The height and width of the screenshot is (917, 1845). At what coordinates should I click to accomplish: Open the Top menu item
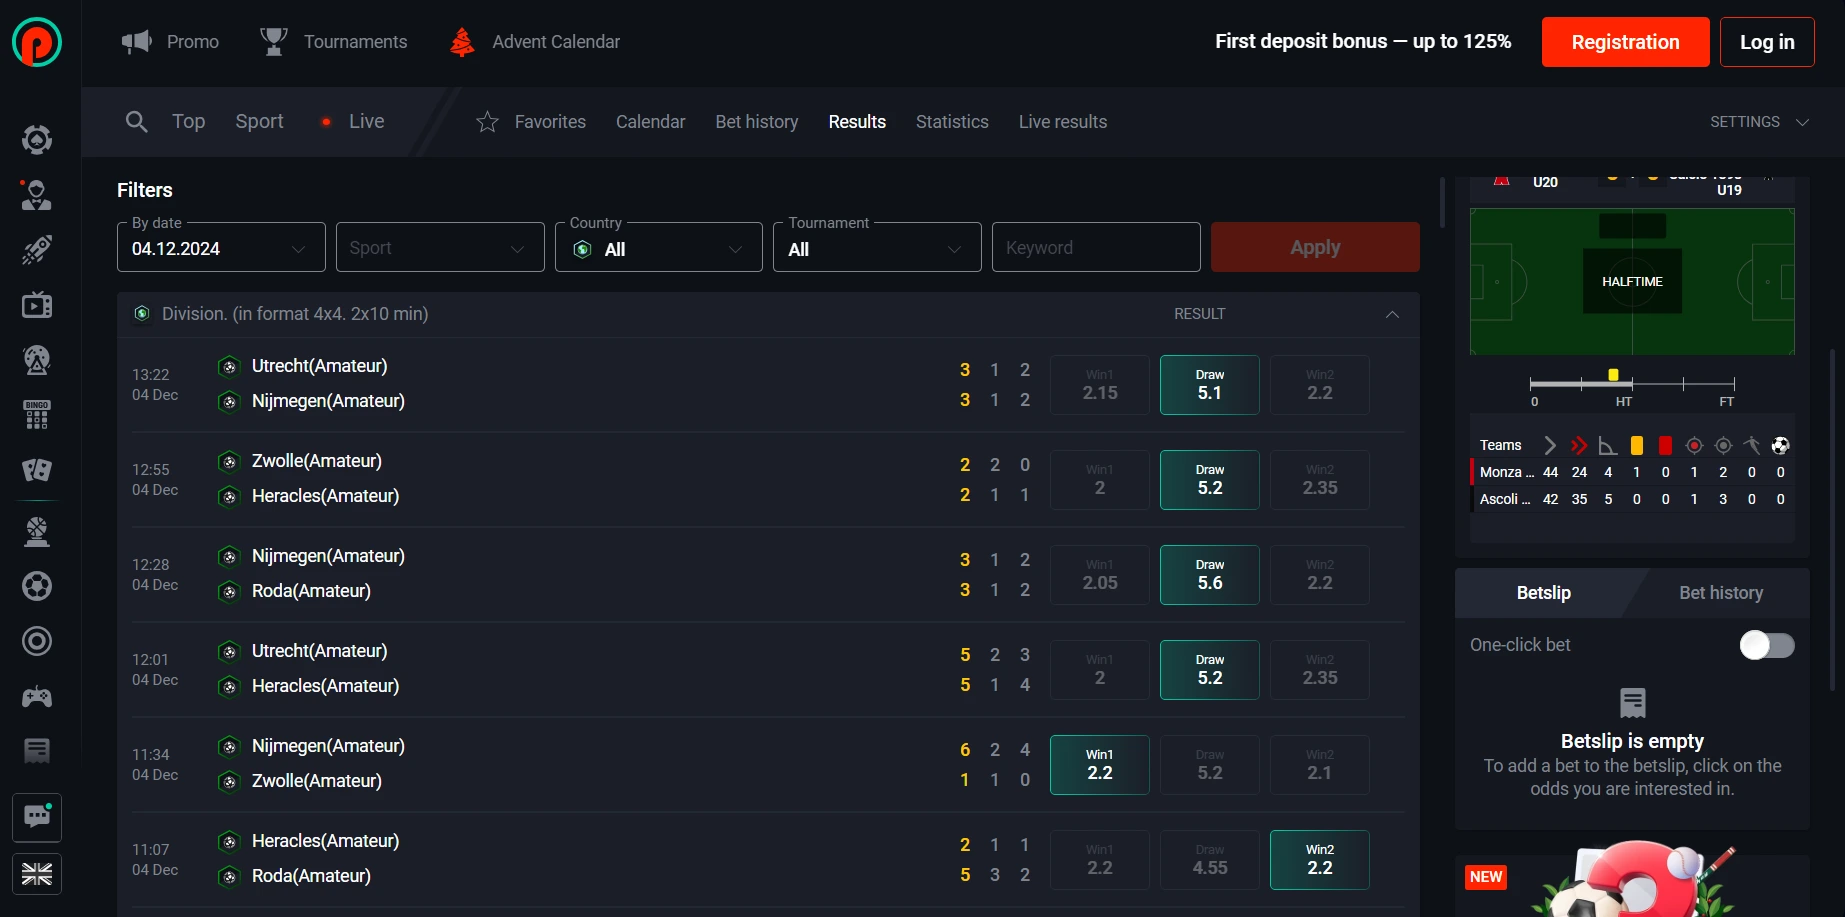[x=188, y=121]
